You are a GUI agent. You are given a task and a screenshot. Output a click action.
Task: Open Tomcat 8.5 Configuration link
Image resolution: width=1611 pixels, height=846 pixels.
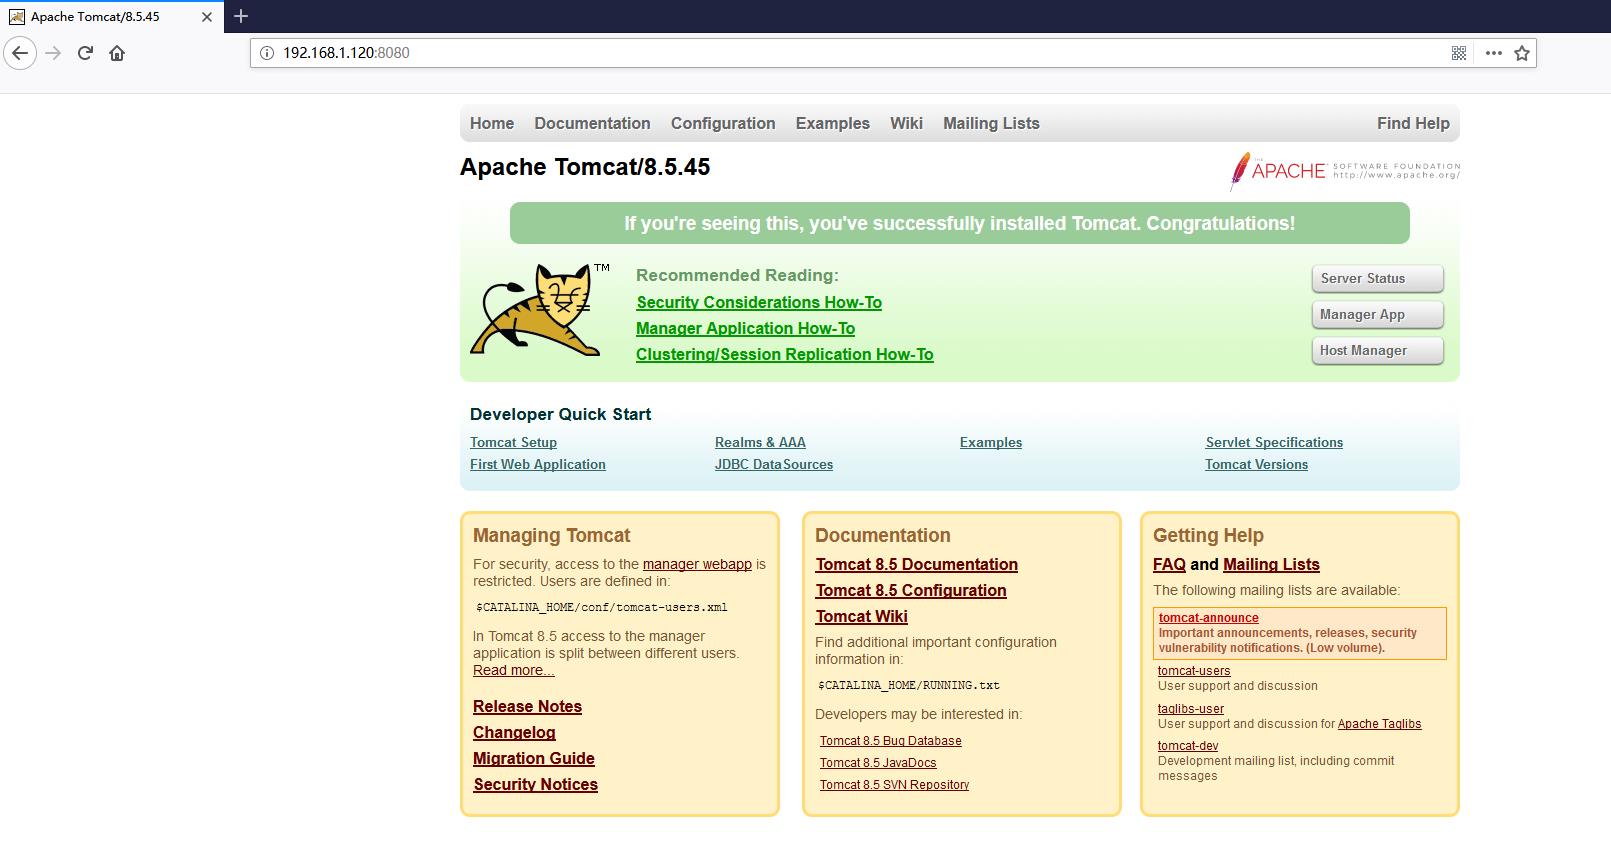(x=911, y=590)
